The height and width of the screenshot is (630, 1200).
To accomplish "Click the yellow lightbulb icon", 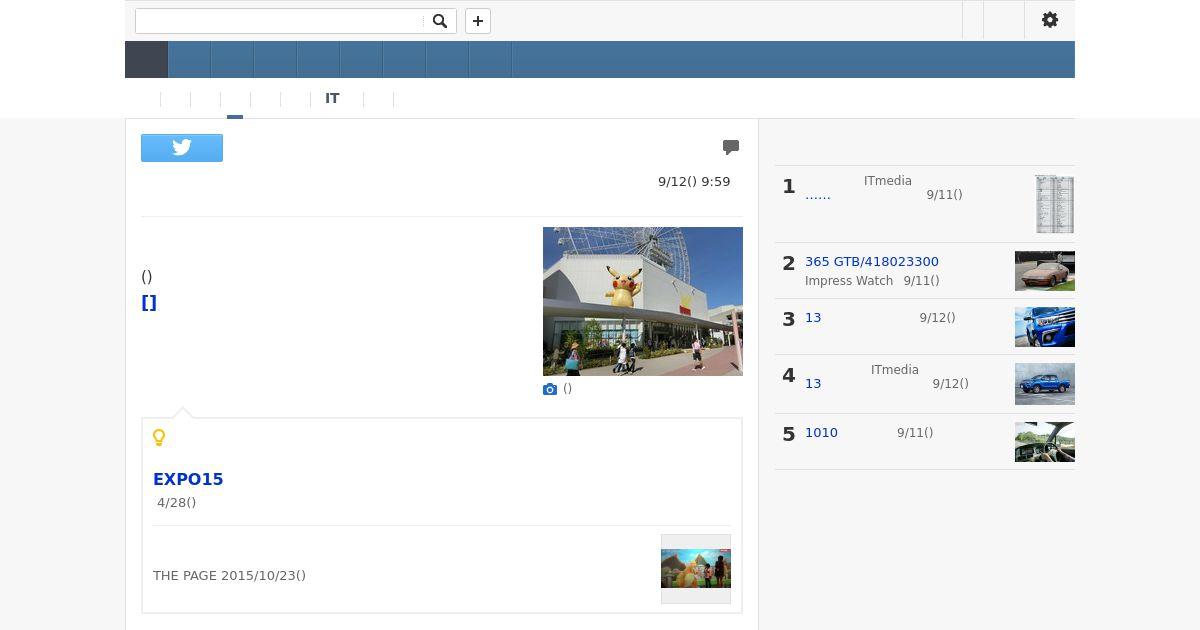I will coord(159,437).
